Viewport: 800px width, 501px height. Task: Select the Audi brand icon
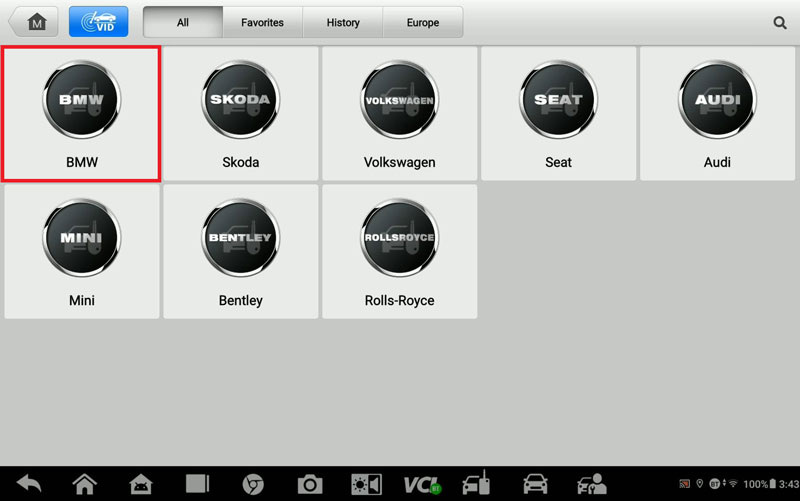(x=717, y=99)
